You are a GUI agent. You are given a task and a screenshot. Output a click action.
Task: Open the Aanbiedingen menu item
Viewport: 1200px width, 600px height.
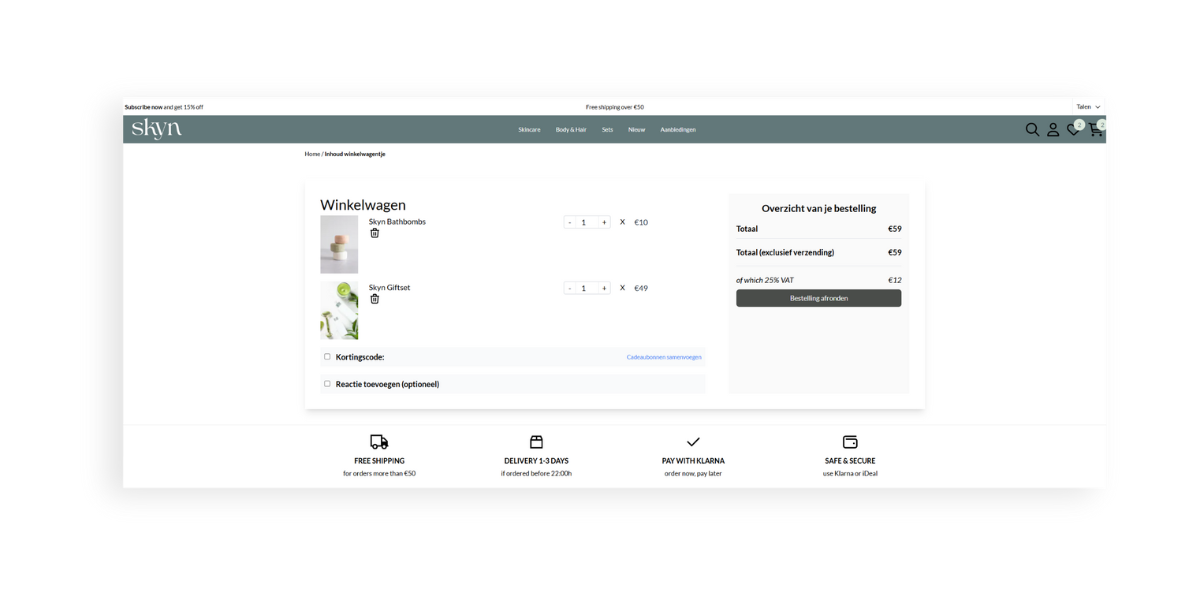(679, 129)
